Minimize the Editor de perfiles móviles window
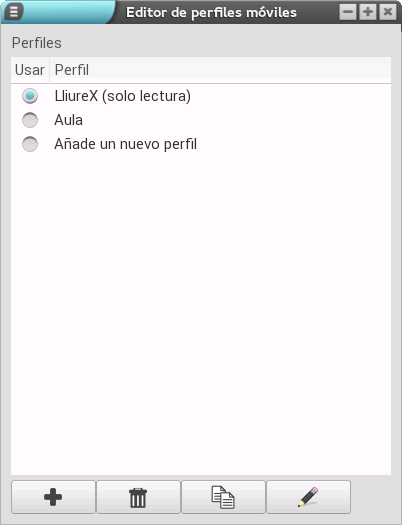The width and height of the screenshot is (402, 525). coord(347,12)
